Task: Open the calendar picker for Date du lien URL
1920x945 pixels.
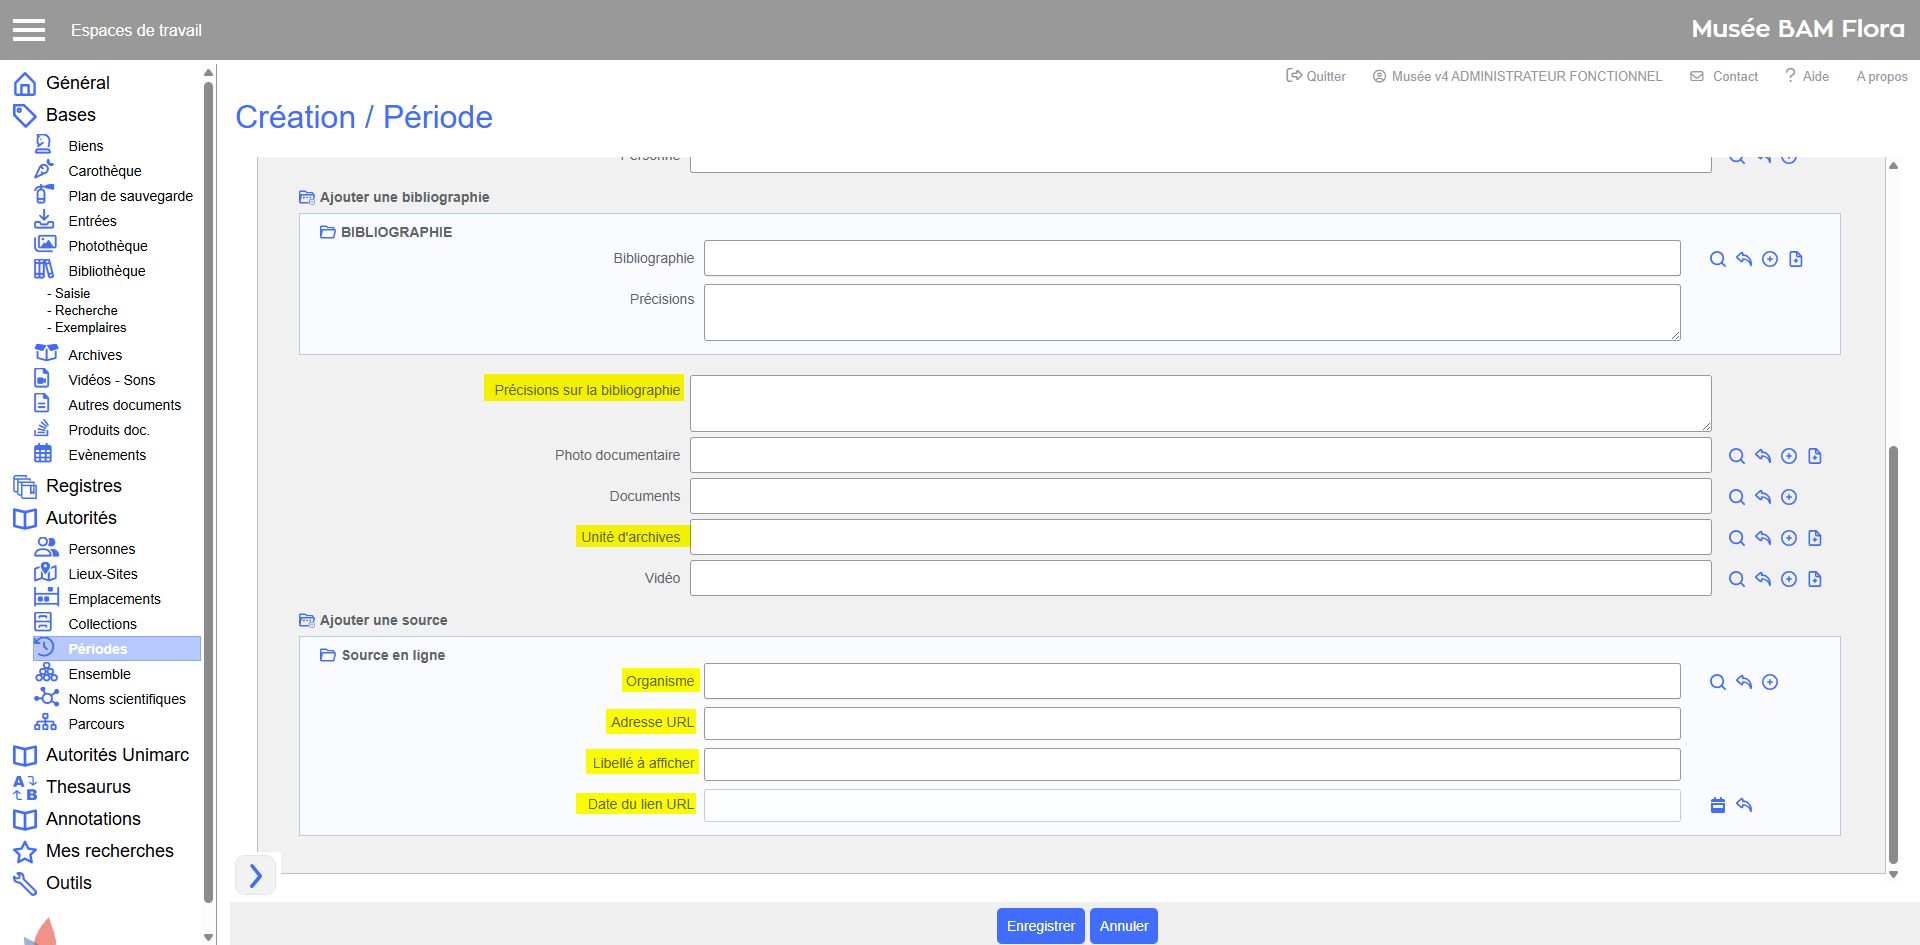Action: (1717, 805)
